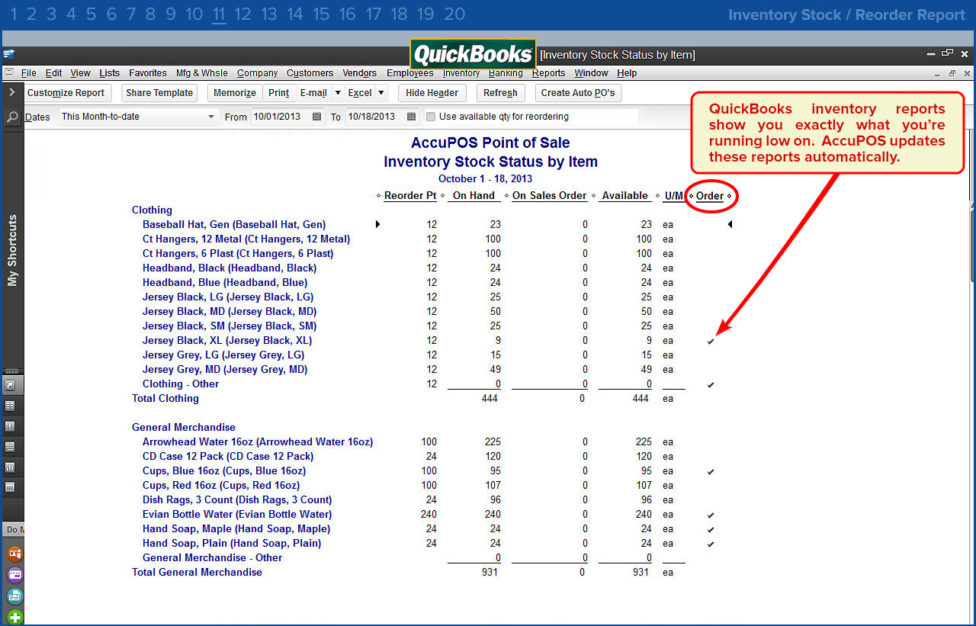The height and width of the screenshot is (626, 976).
Task: Click the Clothing group heading
Action: tap(152, 210)
